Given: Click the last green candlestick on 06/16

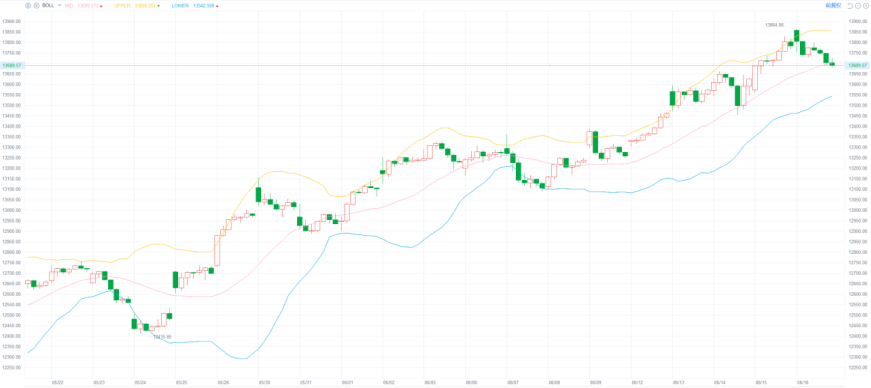Looking at the screenshot, I should click(832, 64).
